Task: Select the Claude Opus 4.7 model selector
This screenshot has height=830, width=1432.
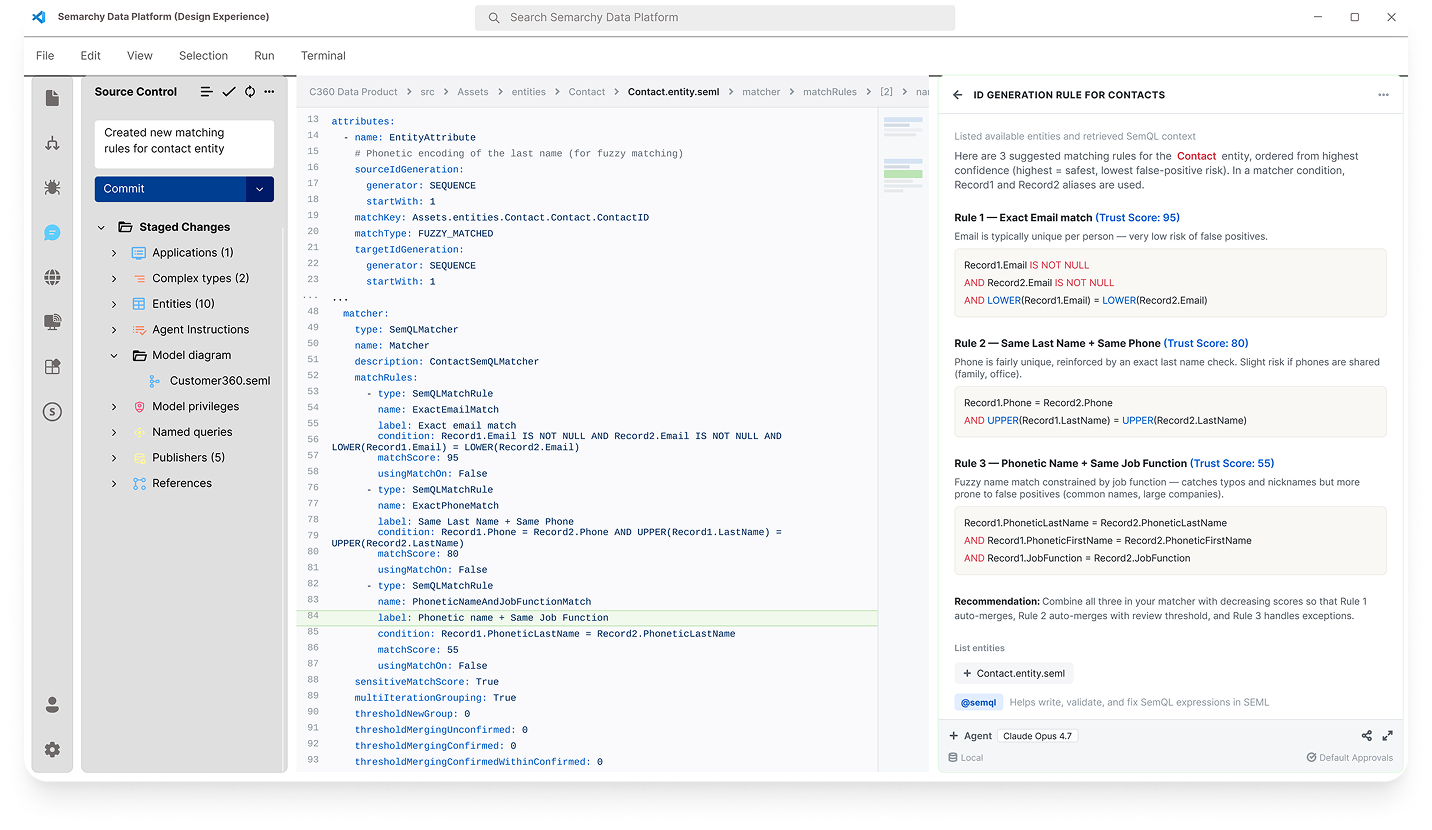Action: click(1037, 736)
